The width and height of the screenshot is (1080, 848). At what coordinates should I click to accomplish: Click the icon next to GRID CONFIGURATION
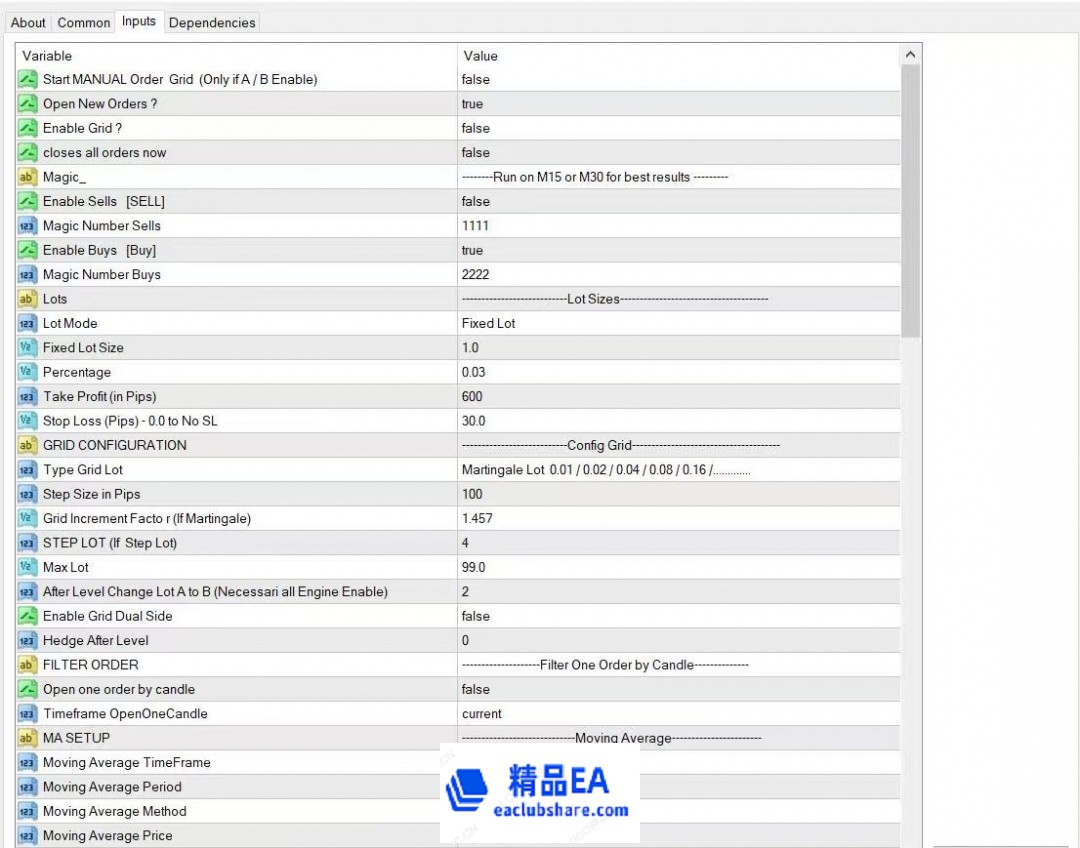click(x=28, y=445)
